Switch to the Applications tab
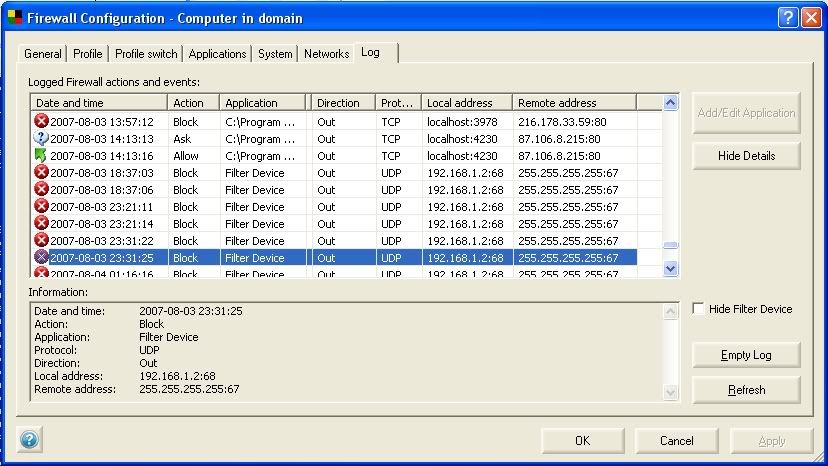Viewport: 828px width, 466px height. pyautogui.click(x=217, y=54)
